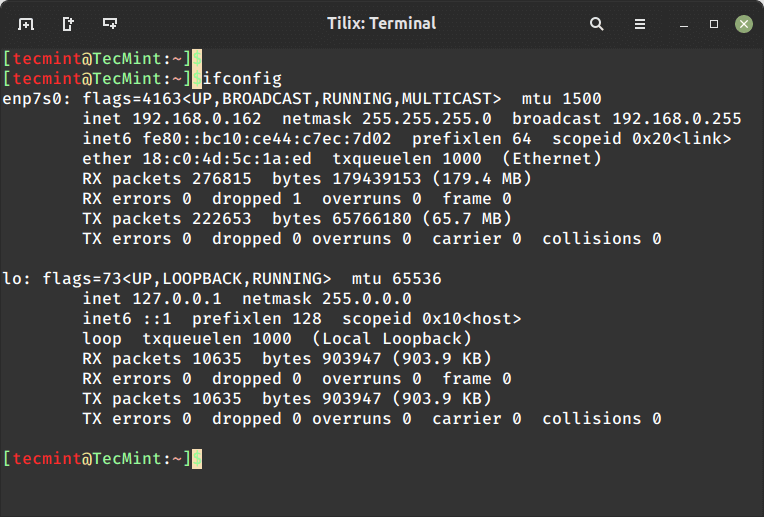This screenshot has height=517, width=764.
Task: Click the '(65.7 MB)' value
Action: [466, 219]
